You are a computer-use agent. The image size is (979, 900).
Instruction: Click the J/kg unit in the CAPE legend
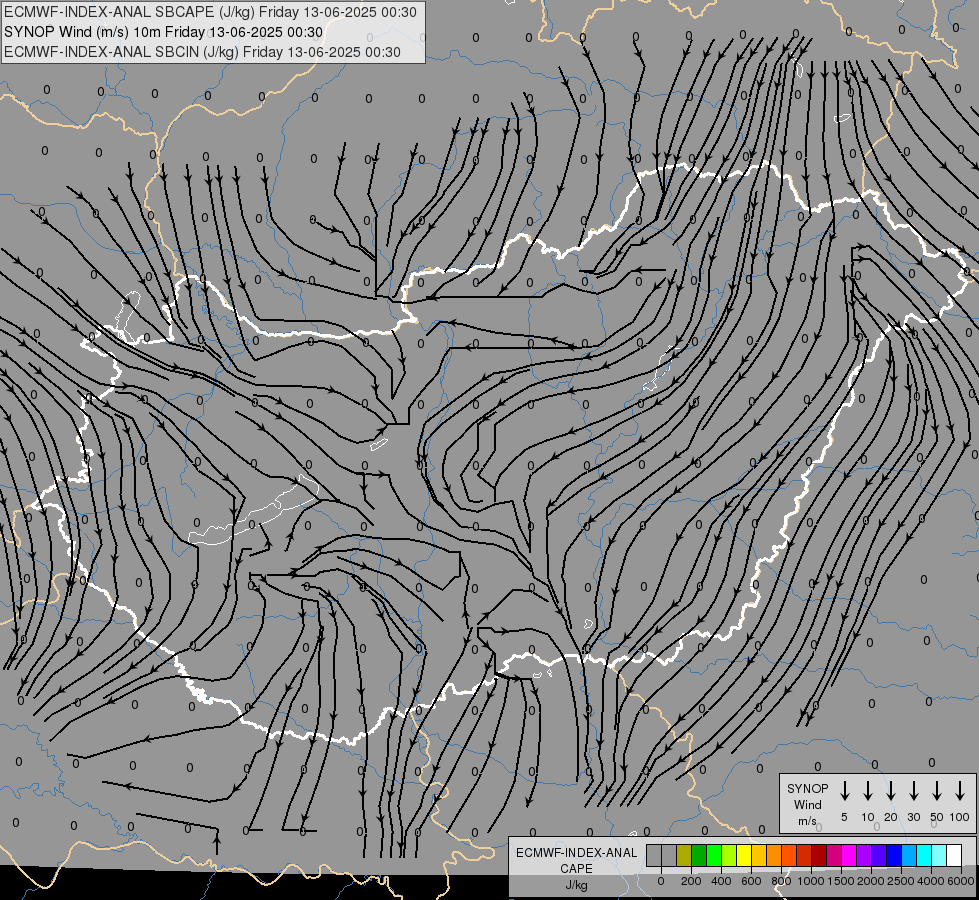pos(576,885)
